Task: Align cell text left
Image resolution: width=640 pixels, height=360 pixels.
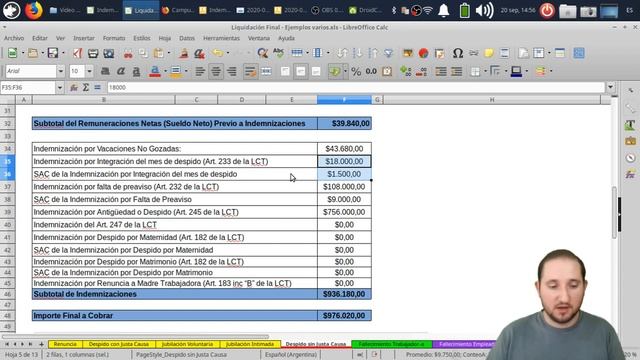Action: point(200,71)
